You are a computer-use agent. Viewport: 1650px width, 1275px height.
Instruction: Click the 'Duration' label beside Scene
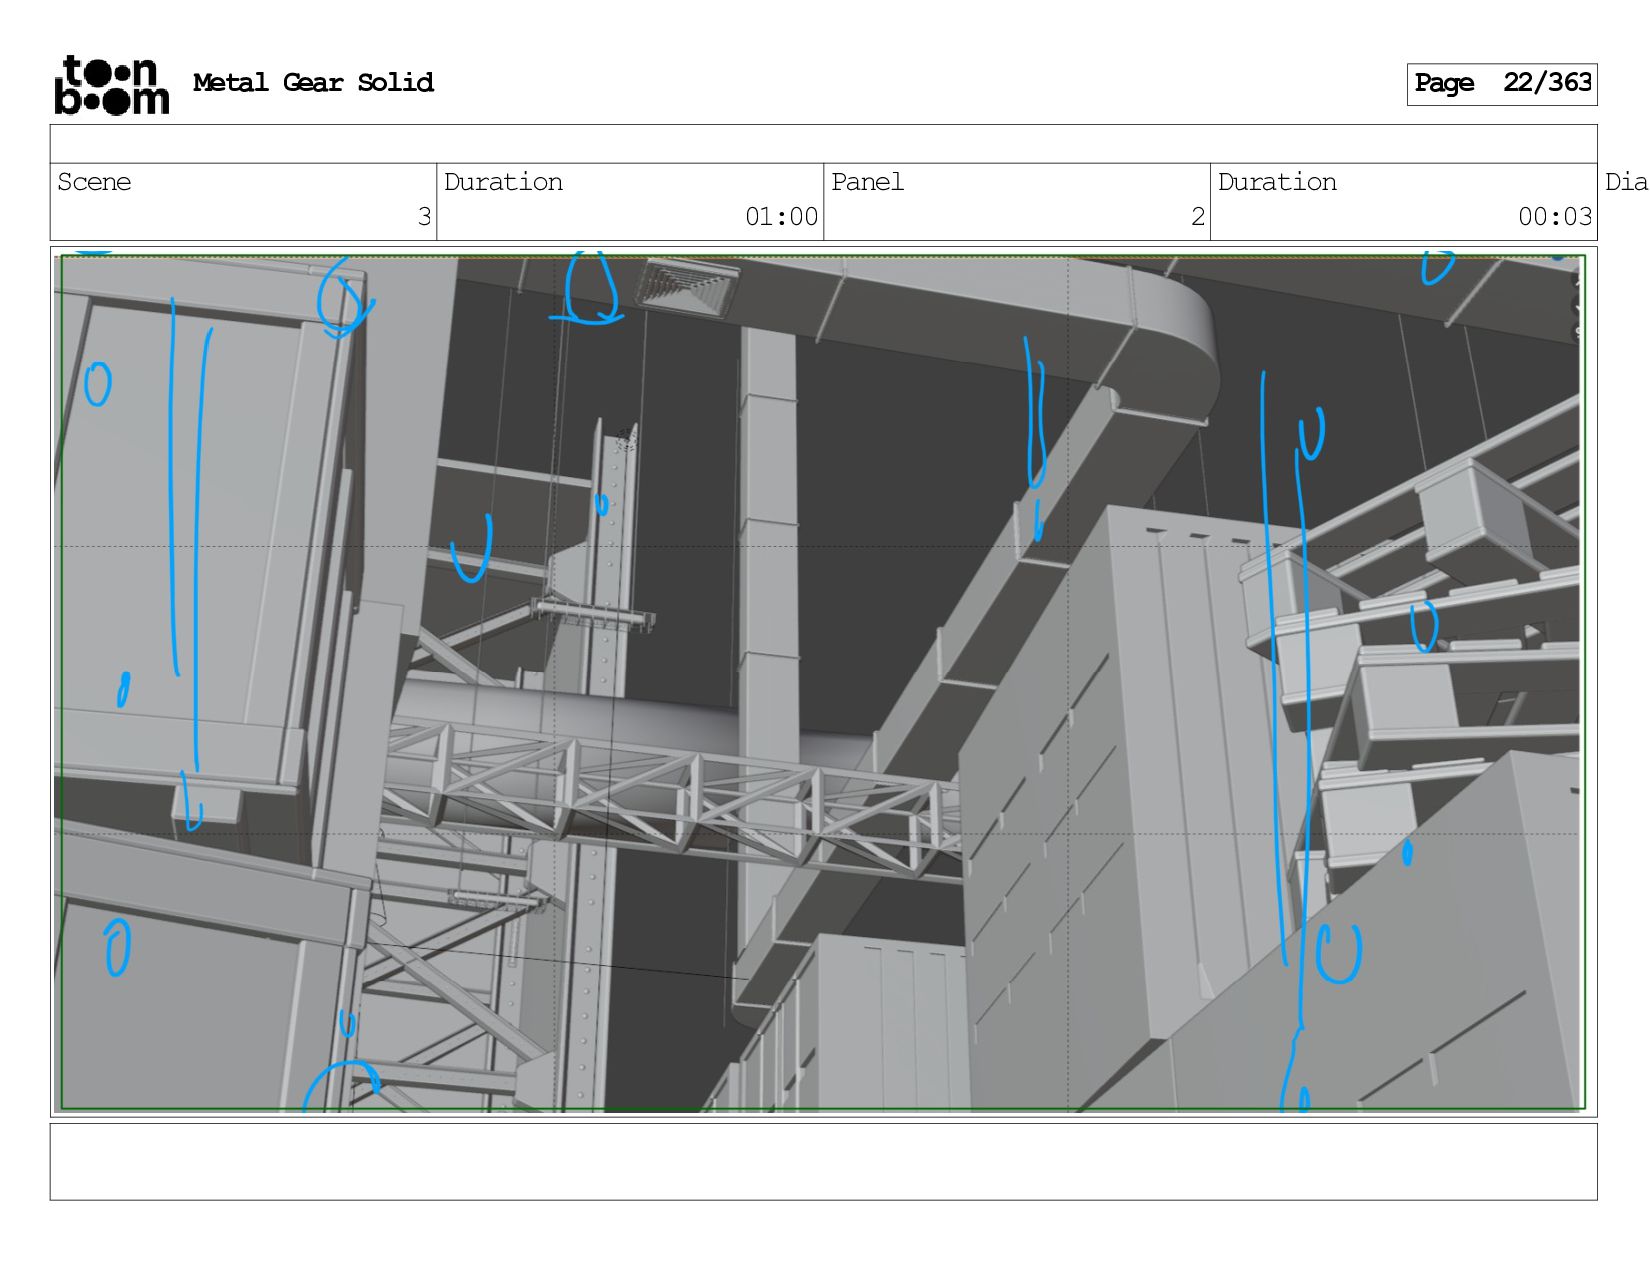coord(503,182)
